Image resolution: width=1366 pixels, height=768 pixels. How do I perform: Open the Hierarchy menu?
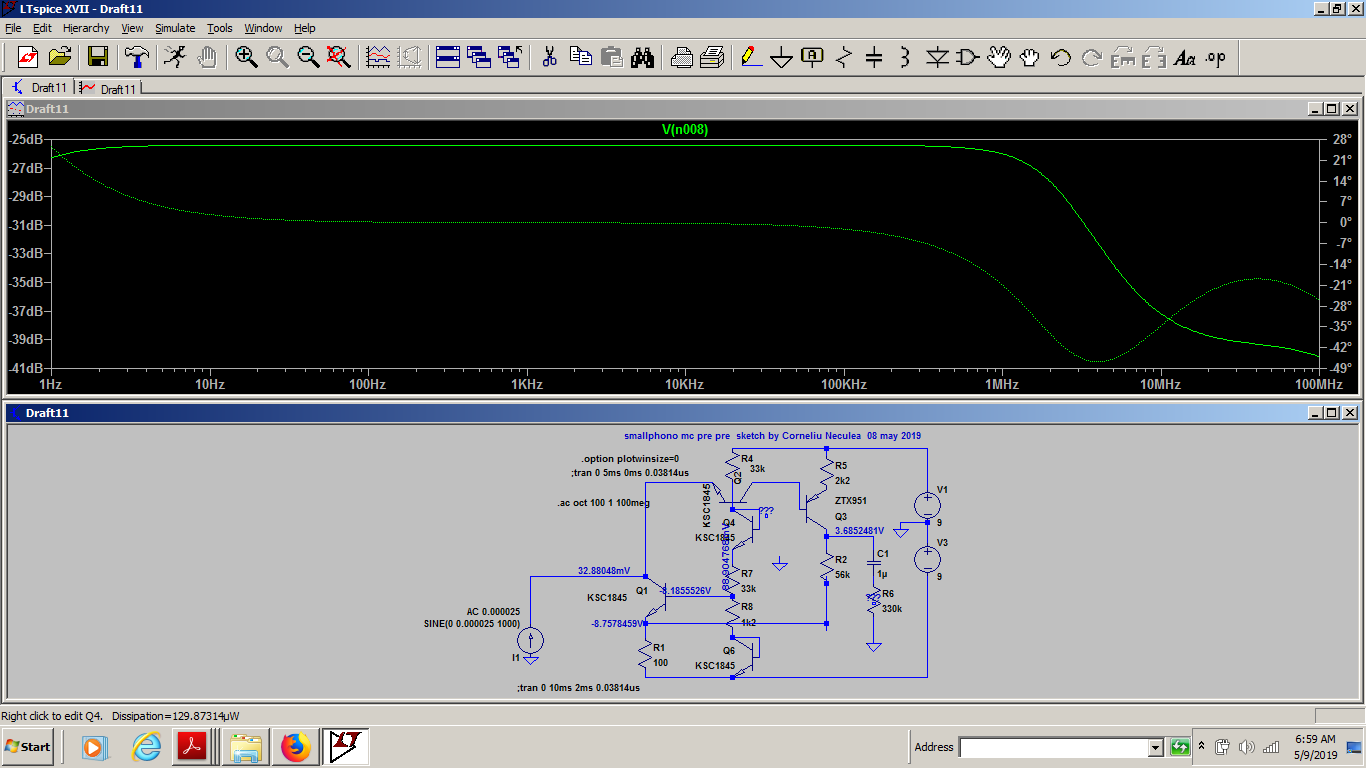tap(86, 28)
